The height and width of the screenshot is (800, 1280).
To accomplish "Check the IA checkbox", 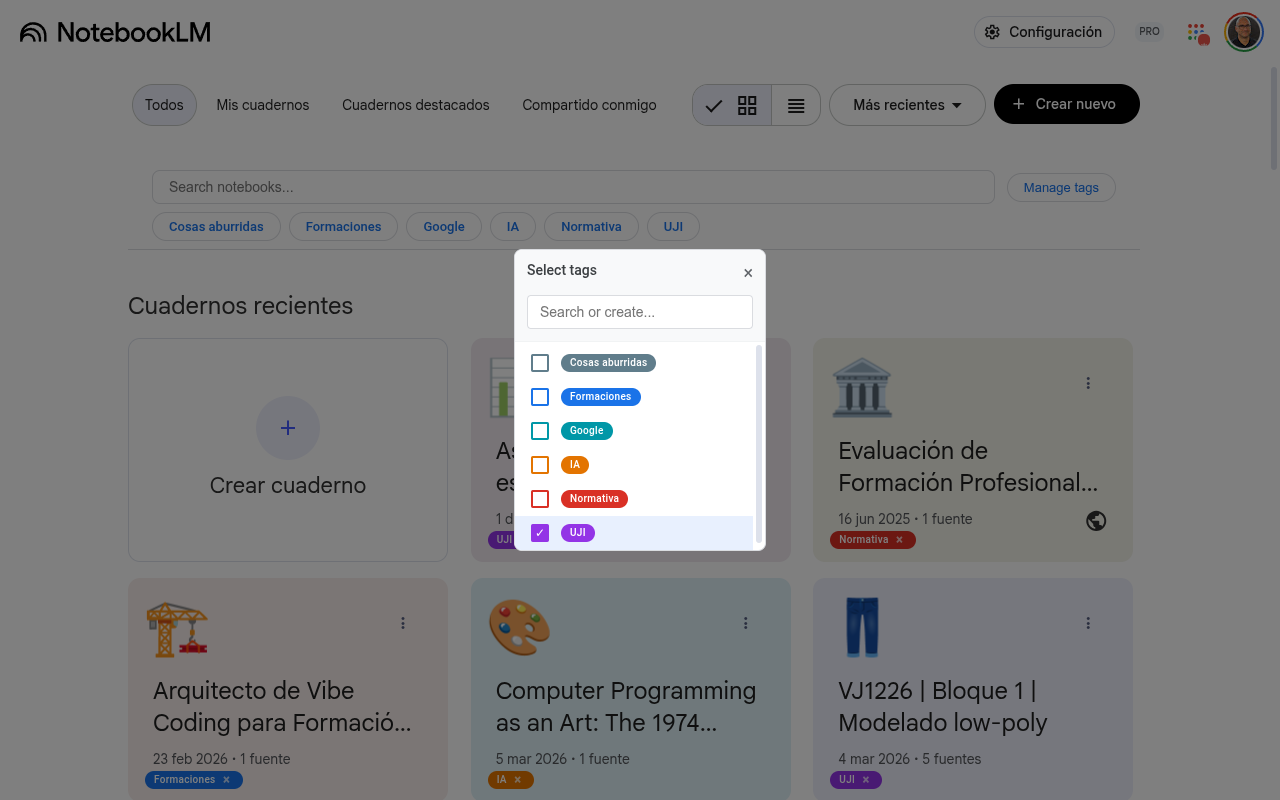I will point(540,465).
